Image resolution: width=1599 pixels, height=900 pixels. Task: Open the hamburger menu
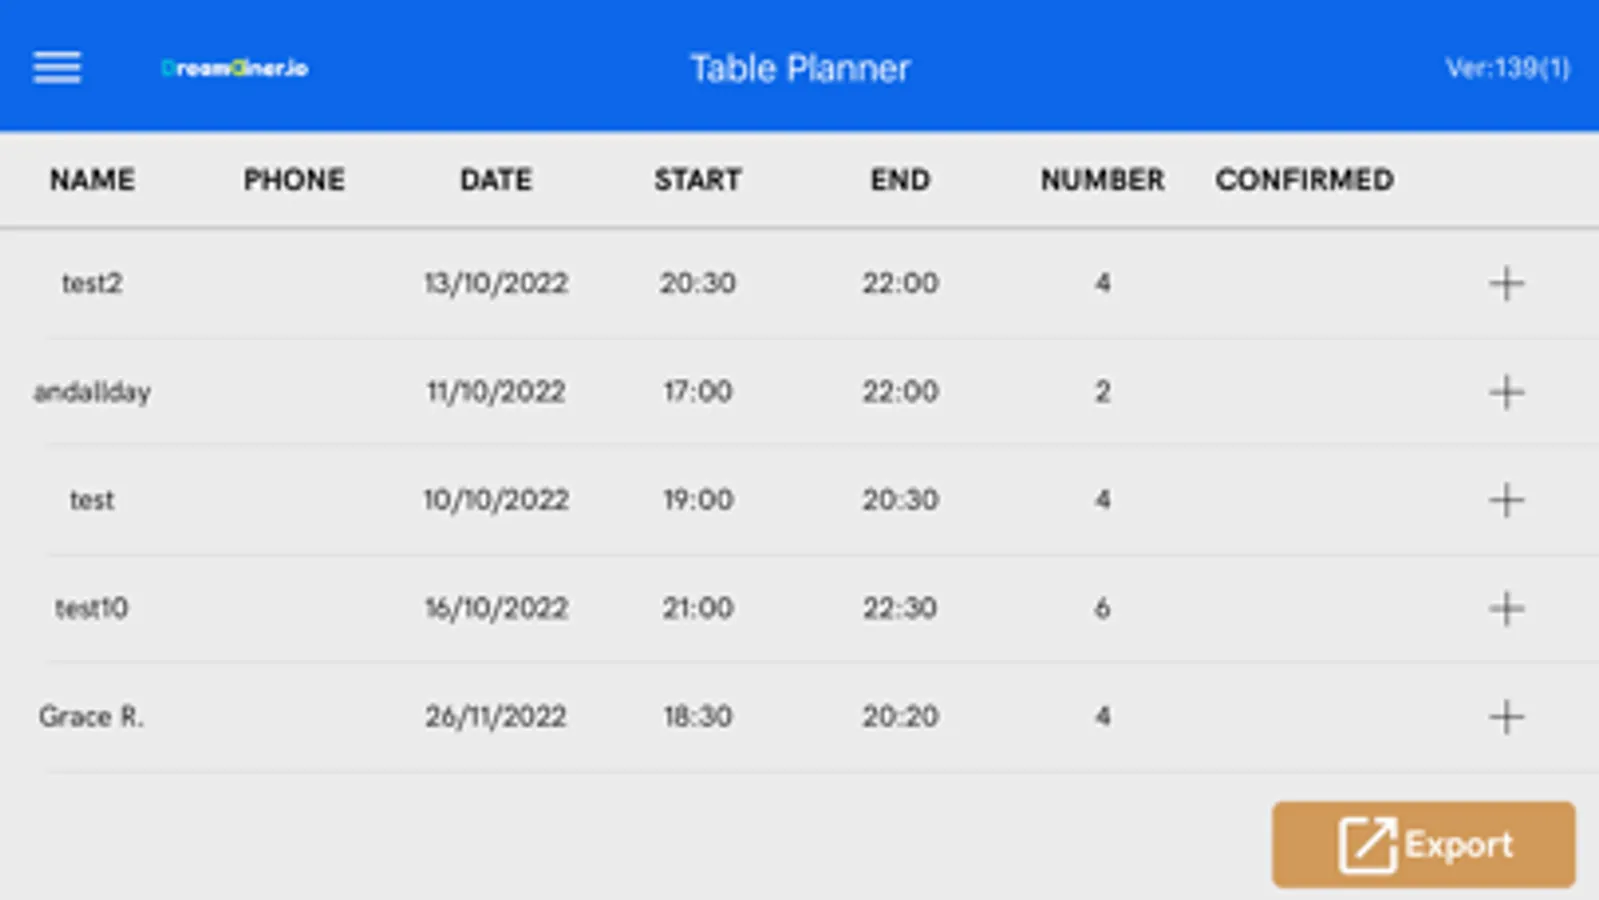57,68
